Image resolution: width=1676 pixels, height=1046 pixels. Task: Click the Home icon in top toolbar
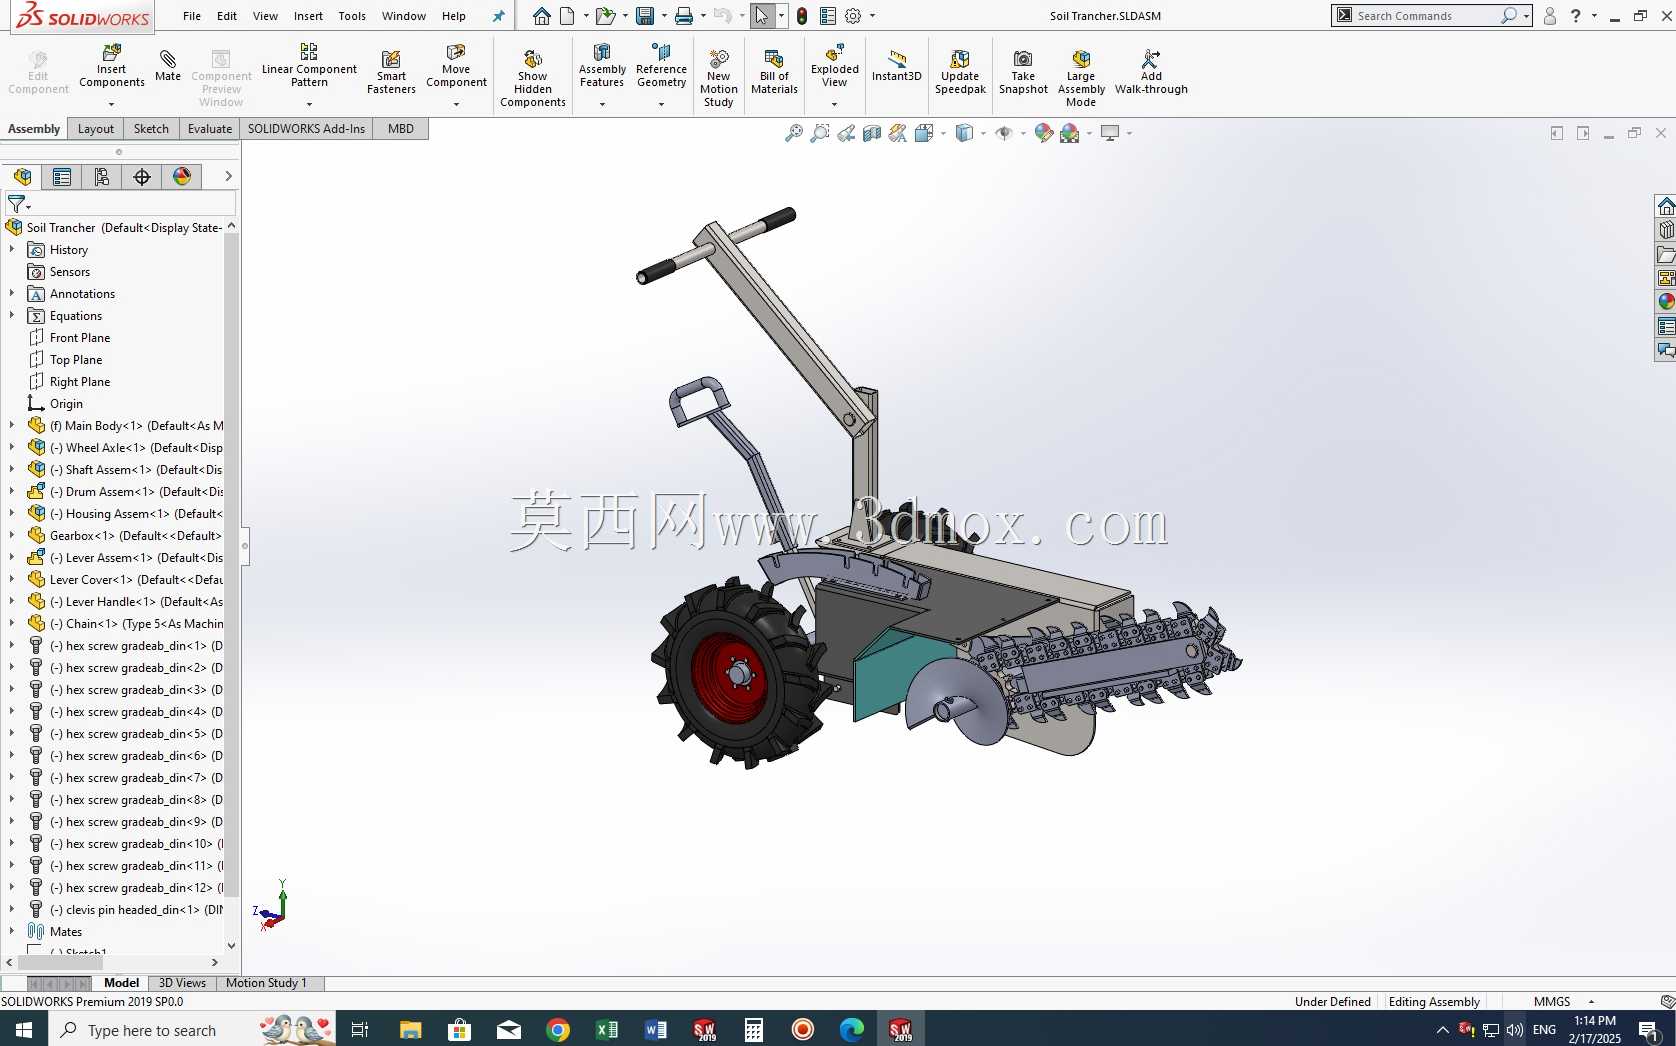(x=541, y=16)
